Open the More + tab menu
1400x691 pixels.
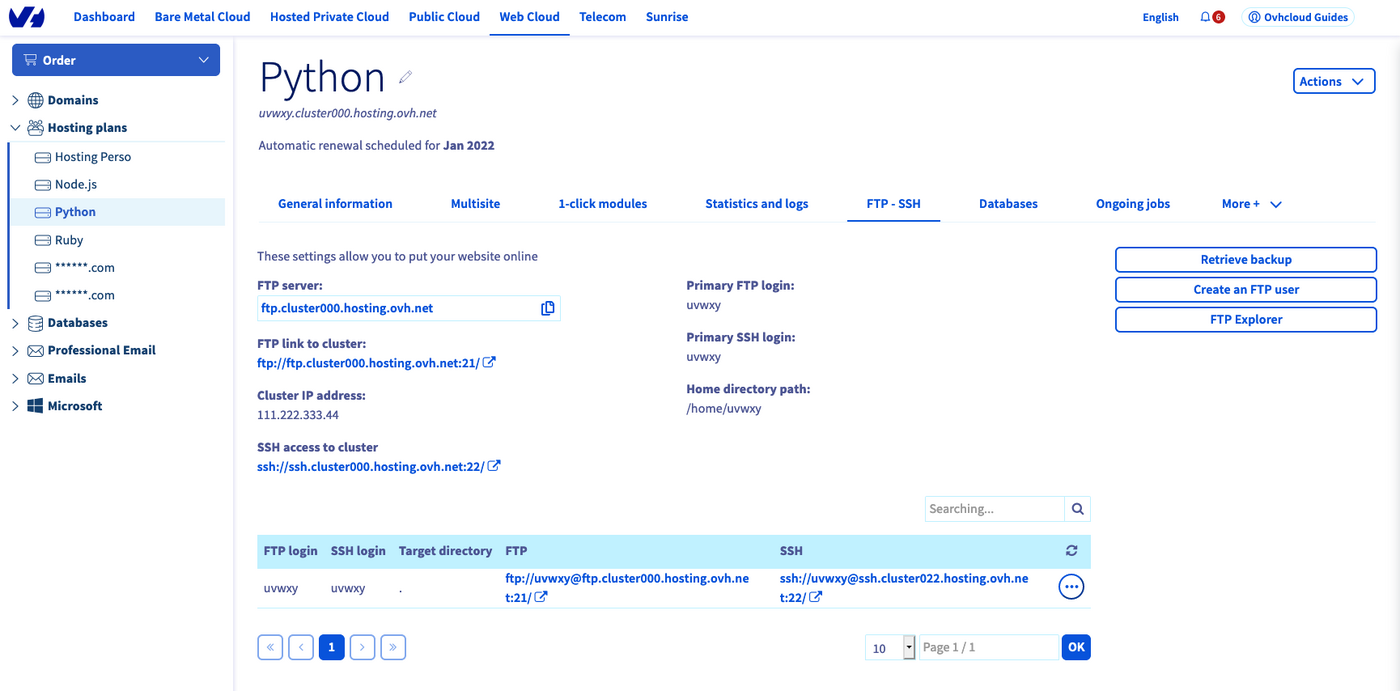coord(1251,204)
